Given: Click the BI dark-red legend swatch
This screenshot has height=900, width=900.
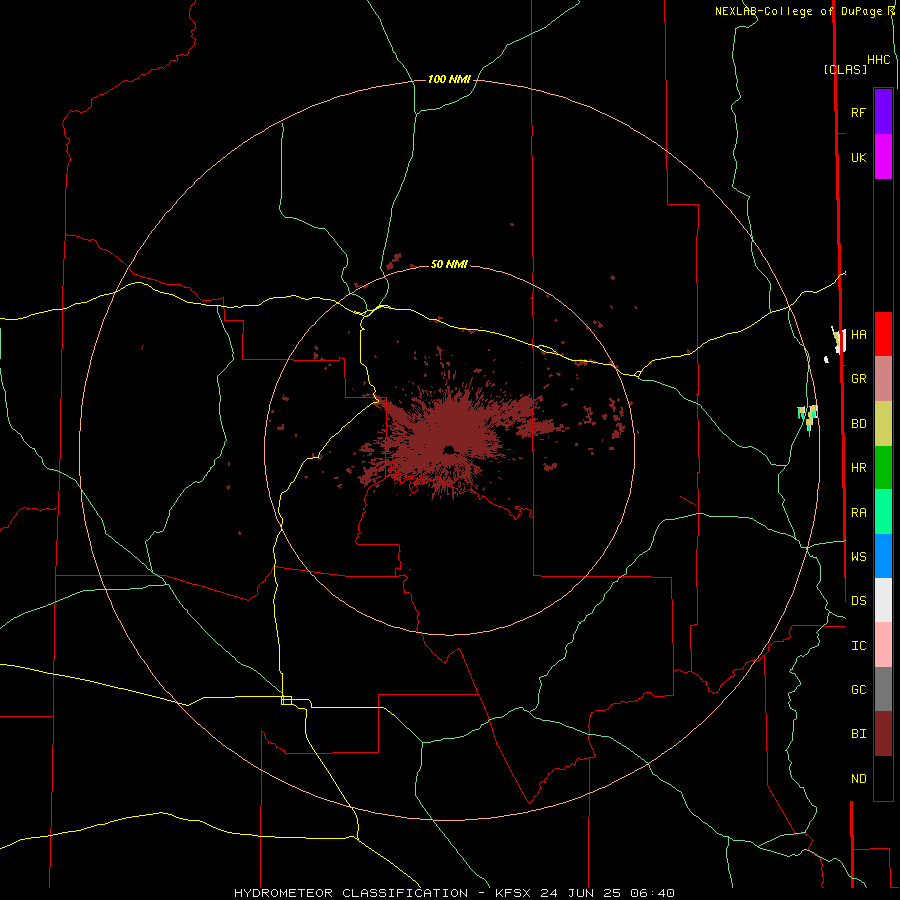Looking at the screenshot, I should [x=883, y=734].
